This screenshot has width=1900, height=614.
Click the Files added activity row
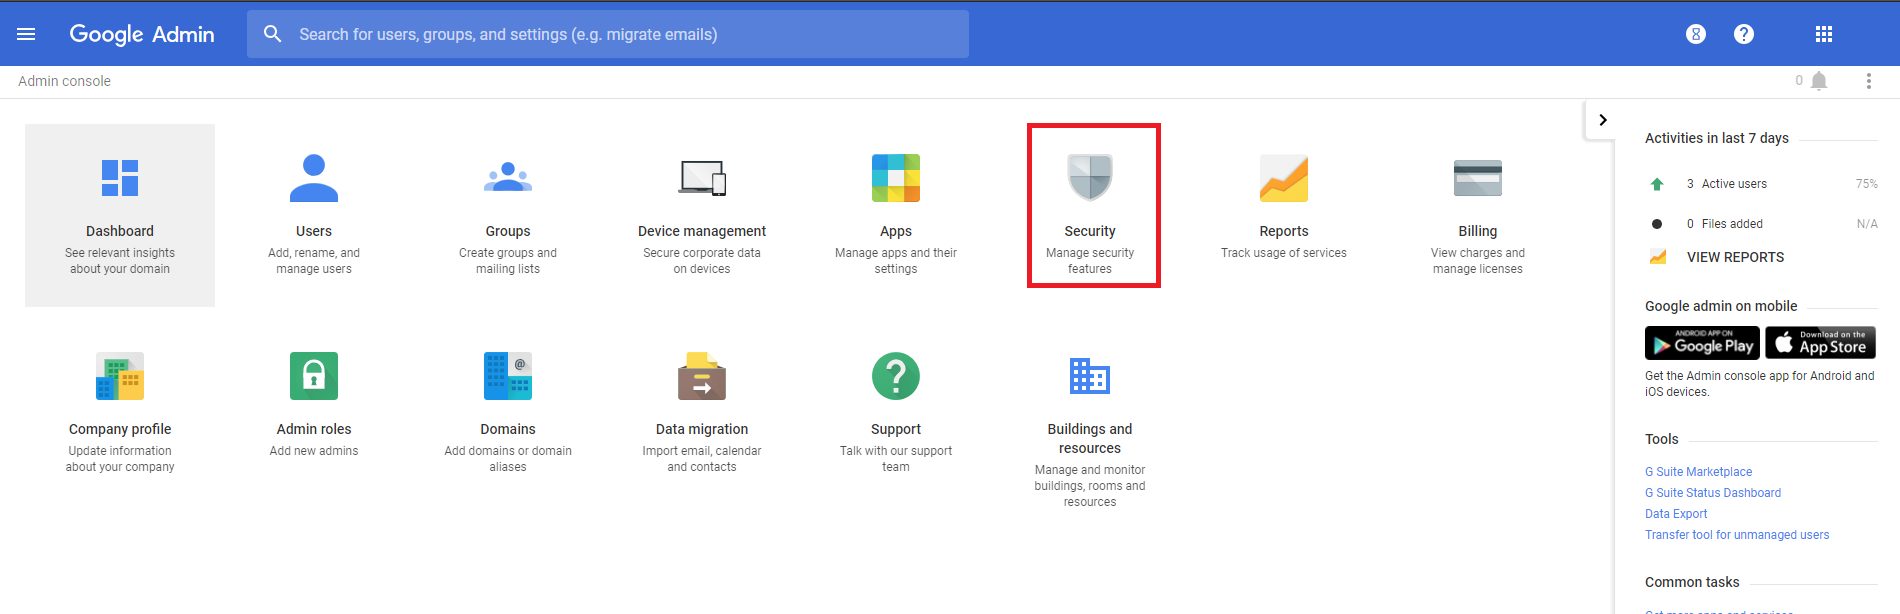[x=1762, y=224]
